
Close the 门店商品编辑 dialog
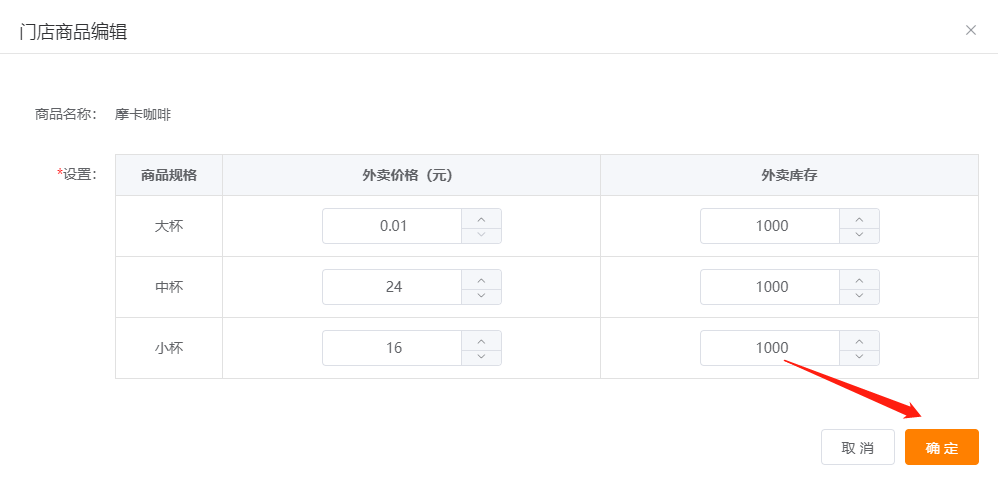970,30
